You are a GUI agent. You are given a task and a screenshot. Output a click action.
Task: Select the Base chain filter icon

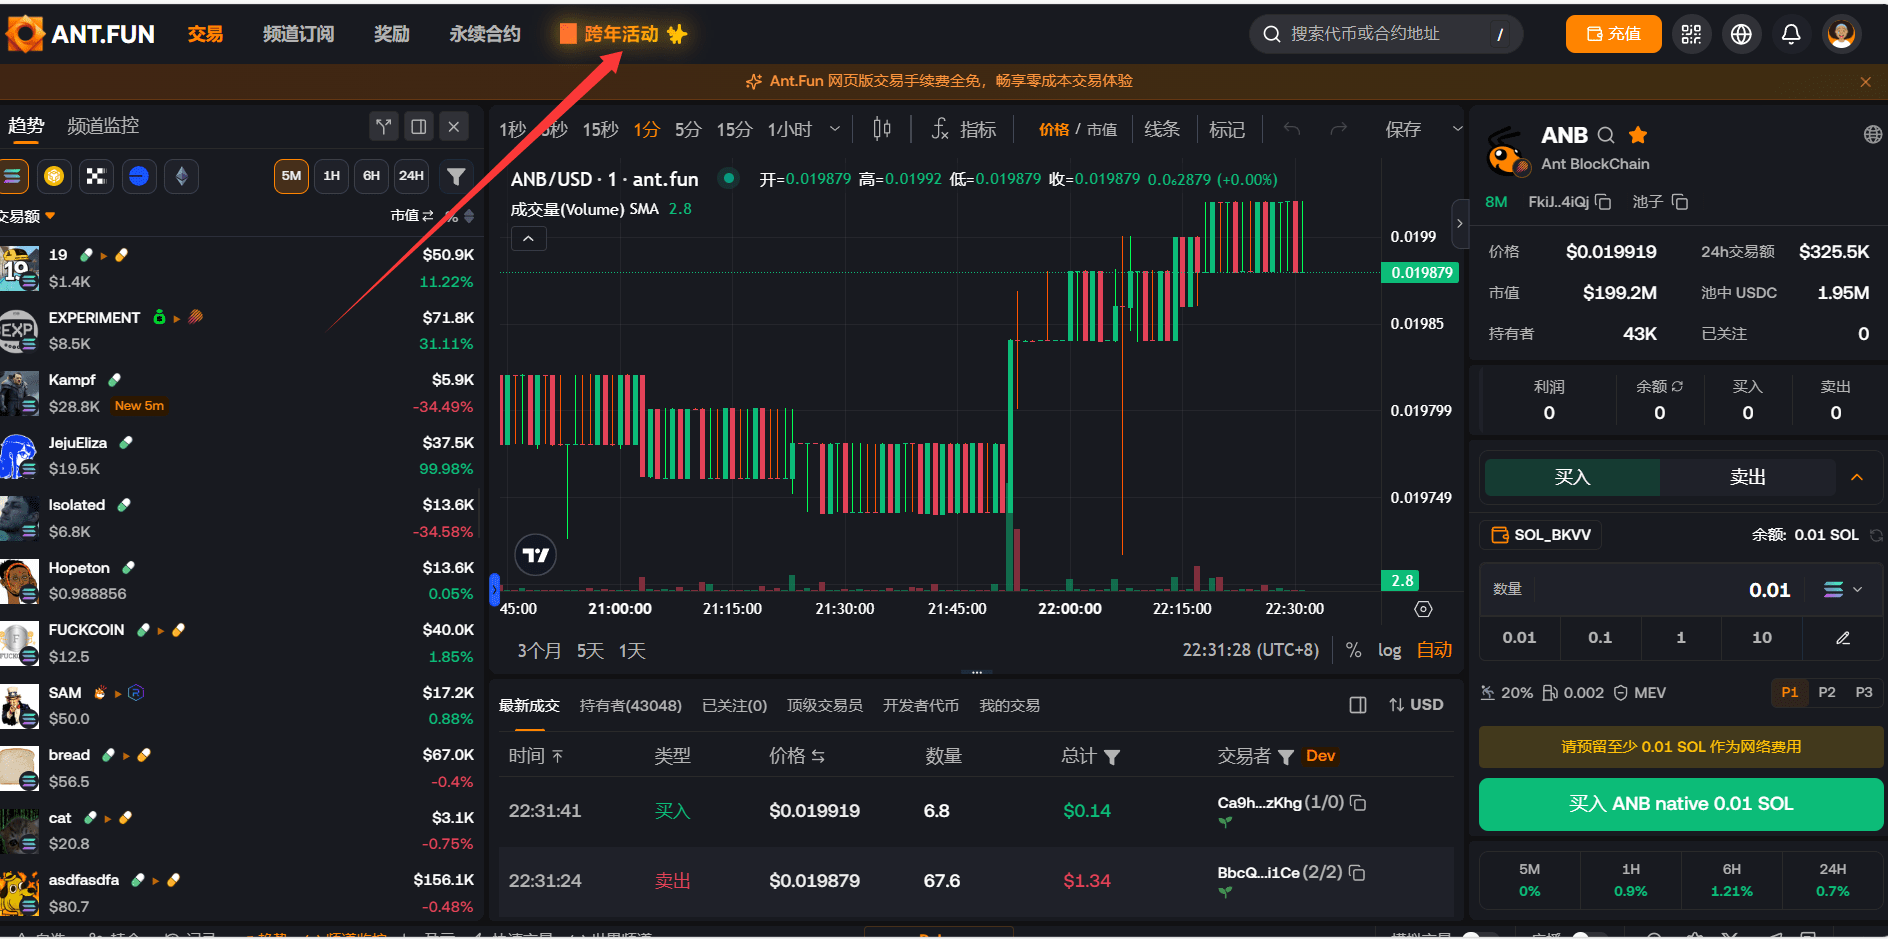[x=139, y=176]
